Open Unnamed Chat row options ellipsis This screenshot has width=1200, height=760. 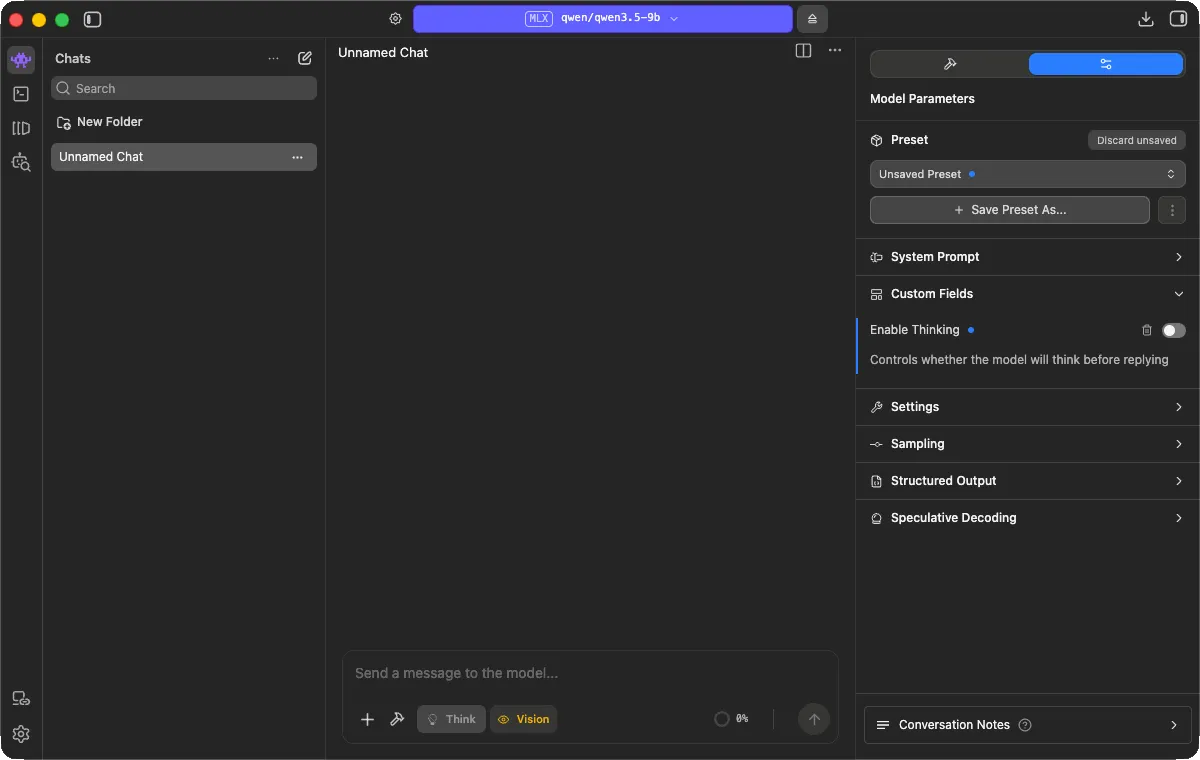click(x=297, y=157)
